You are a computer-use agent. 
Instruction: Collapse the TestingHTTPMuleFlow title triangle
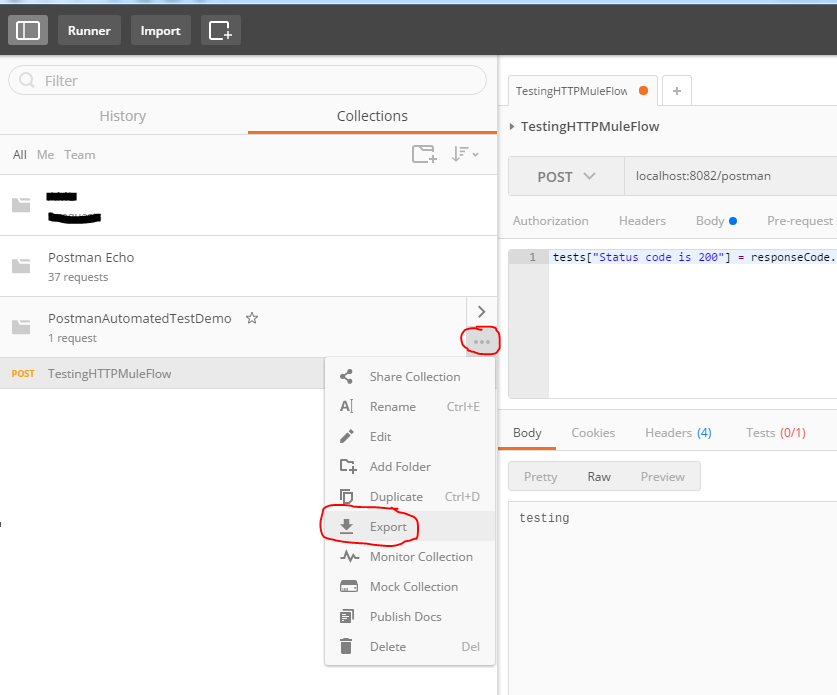point(513,127)
